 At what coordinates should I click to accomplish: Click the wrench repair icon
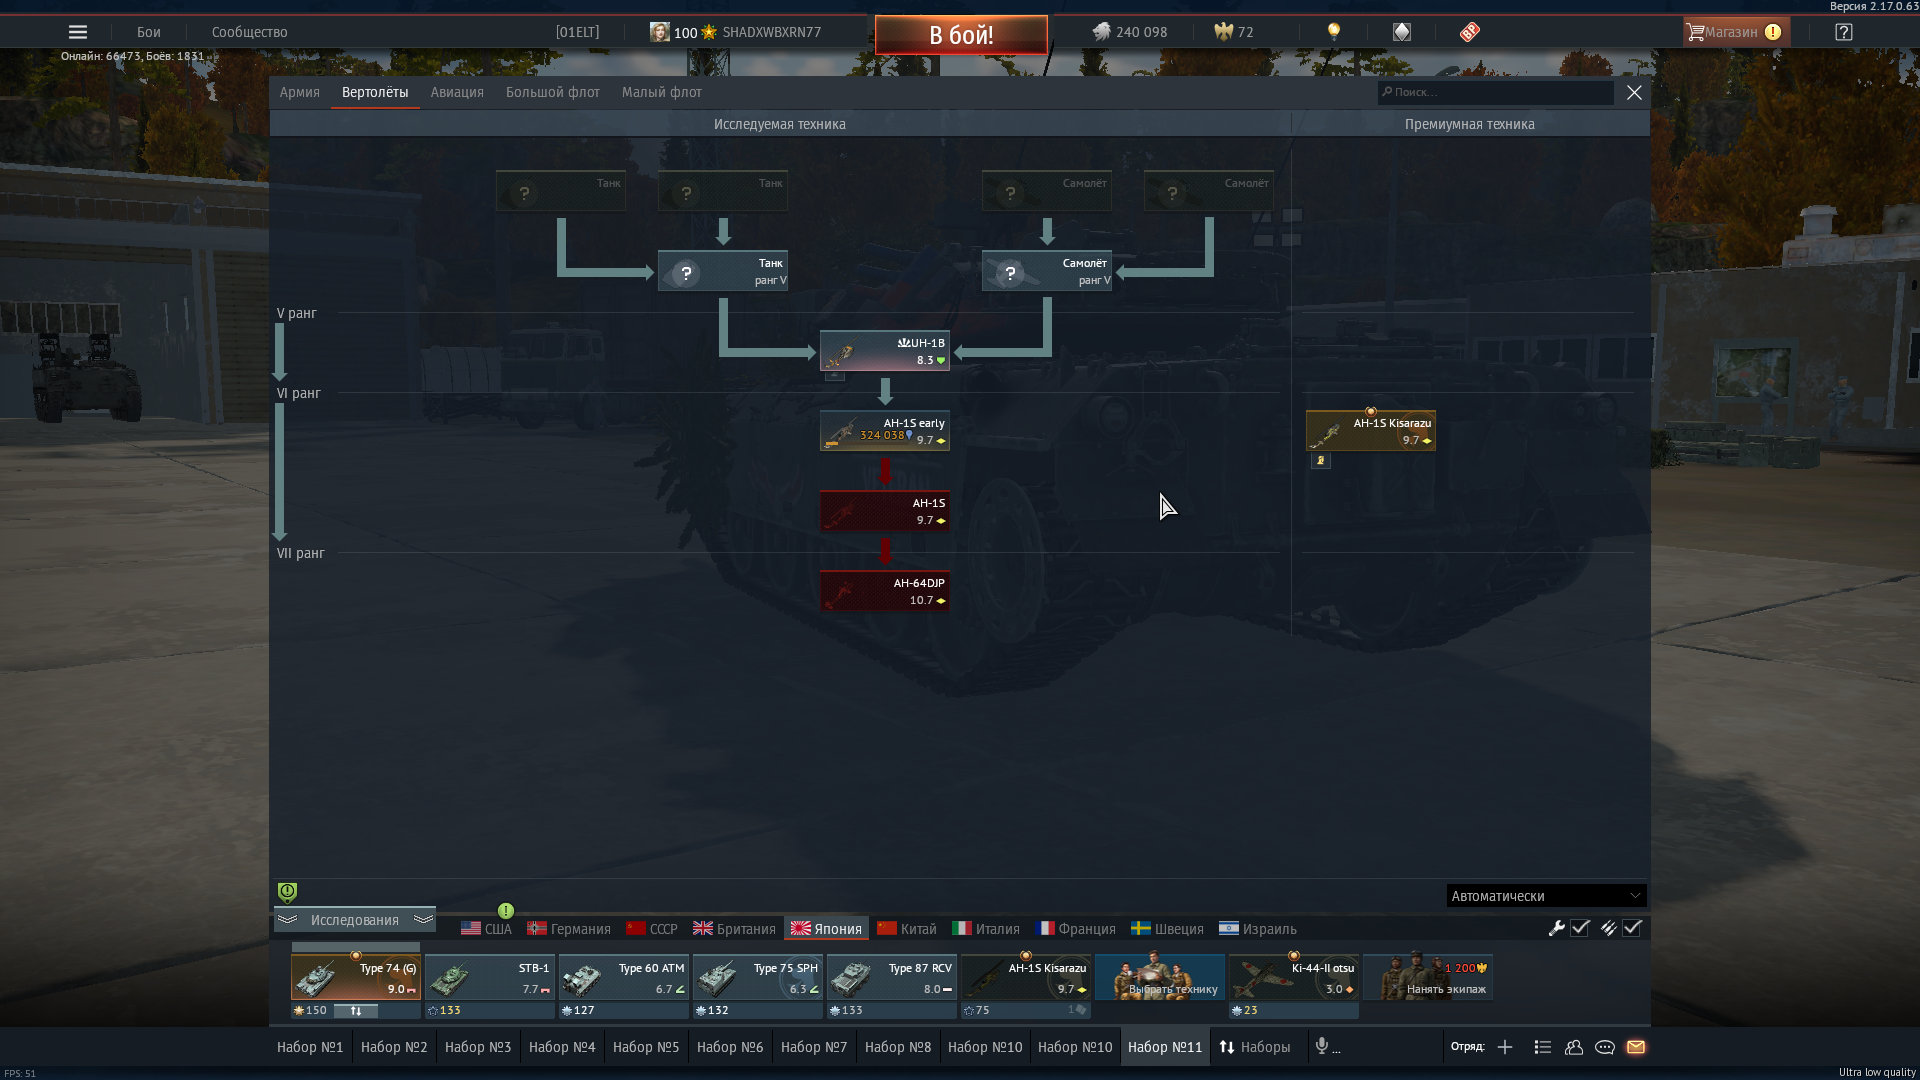(x=1556, y=928)
